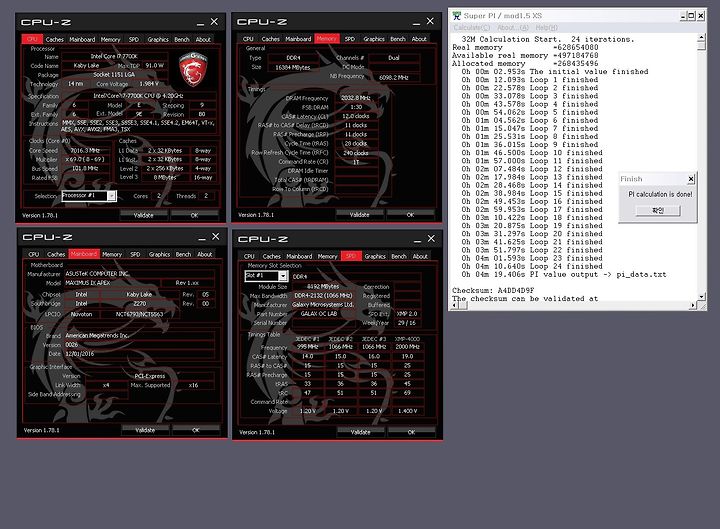
Task: Close the Finish dialog with its X
Action: click(x=691, y=179)
